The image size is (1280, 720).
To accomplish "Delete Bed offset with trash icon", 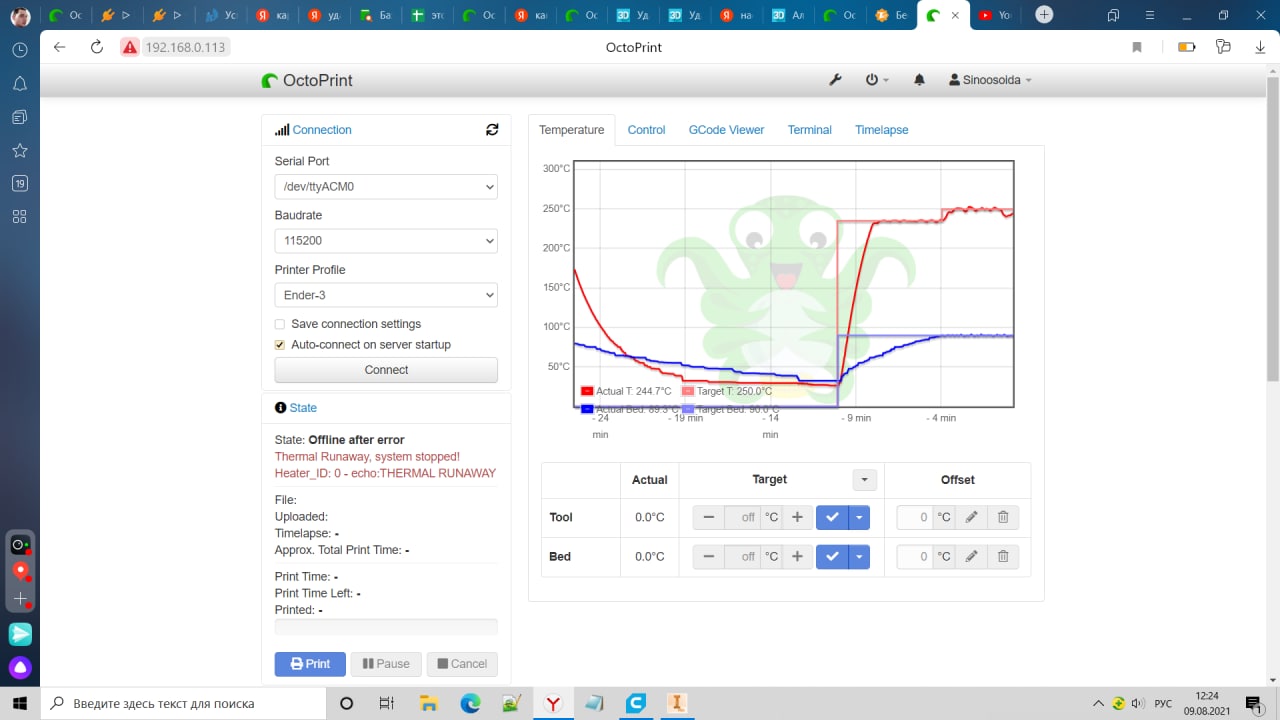I will point(1003,556).
